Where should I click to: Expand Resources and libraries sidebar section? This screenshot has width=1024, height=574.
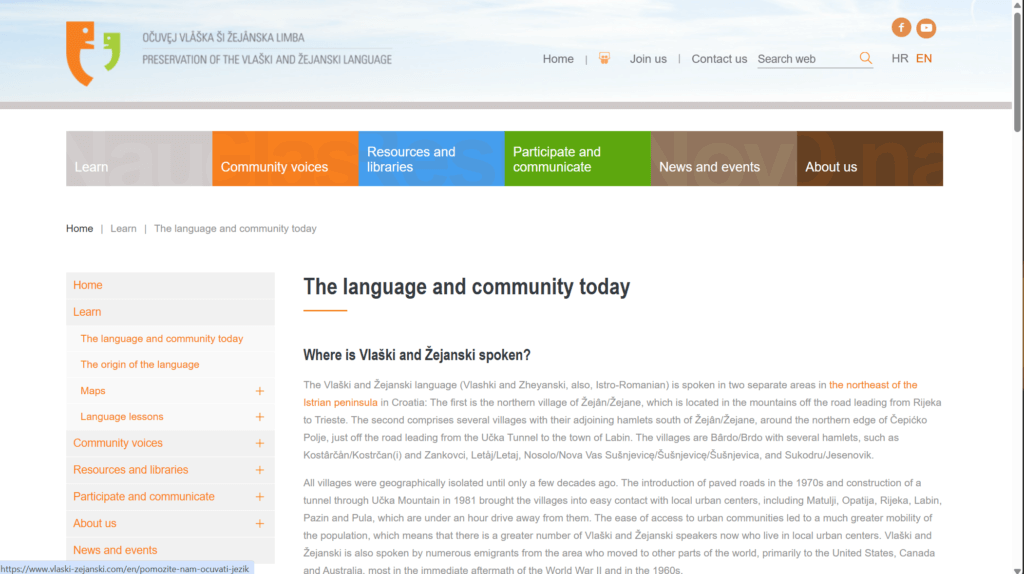[260, 470]
